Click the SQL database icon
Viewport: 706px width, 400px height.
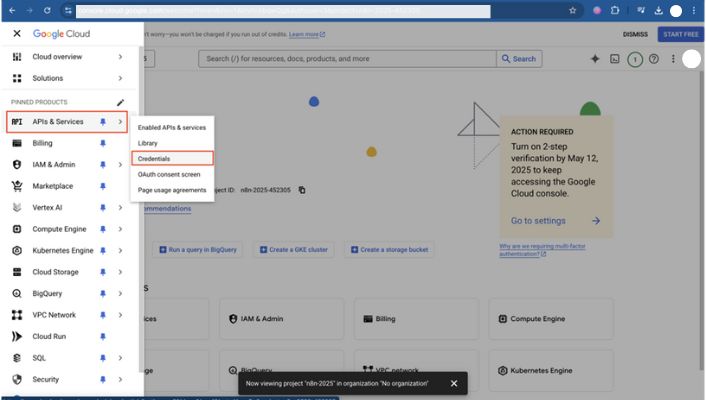pyautogui.click(x=17, y=358)
